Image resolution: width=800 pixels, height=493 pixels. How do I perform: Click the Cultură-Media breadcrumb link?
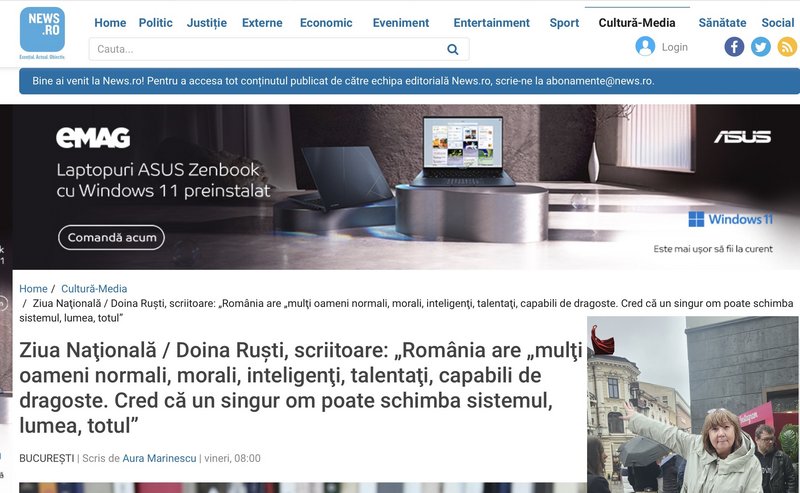click(94, 289)
